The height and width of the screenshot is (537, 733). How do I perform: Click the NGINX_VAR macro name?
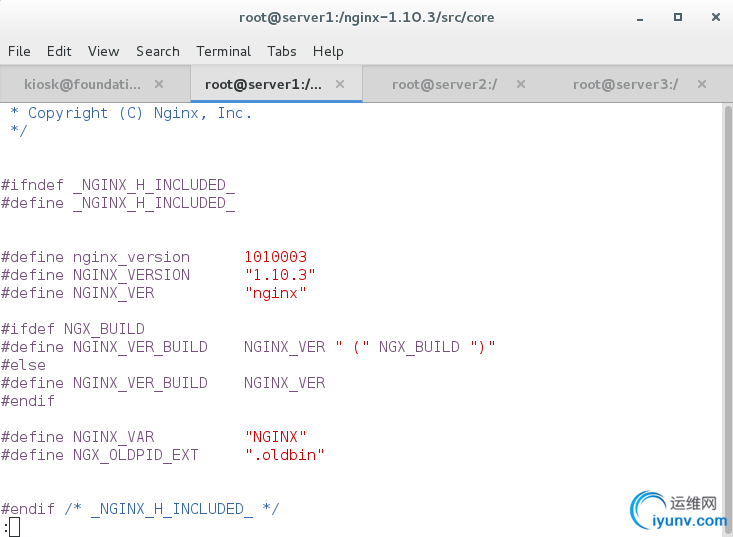[113, 437]
